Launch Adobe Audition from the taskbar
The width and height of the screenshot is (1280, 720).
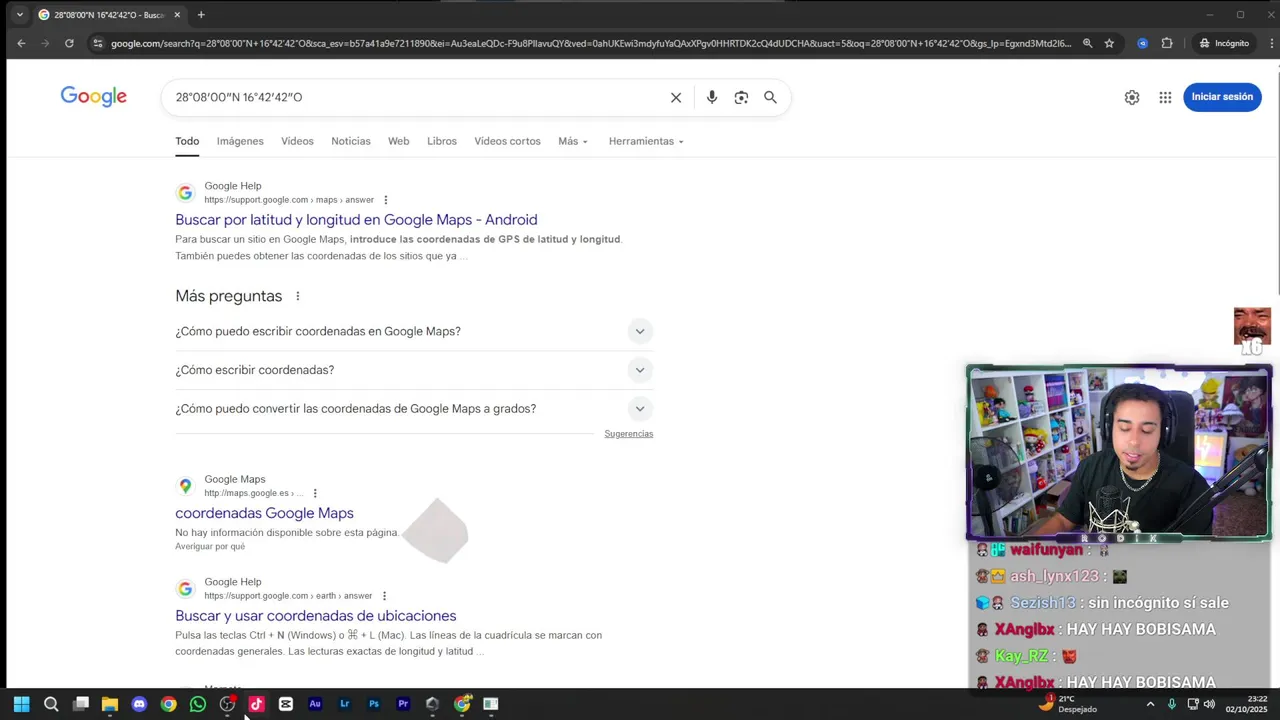(315, 704)
